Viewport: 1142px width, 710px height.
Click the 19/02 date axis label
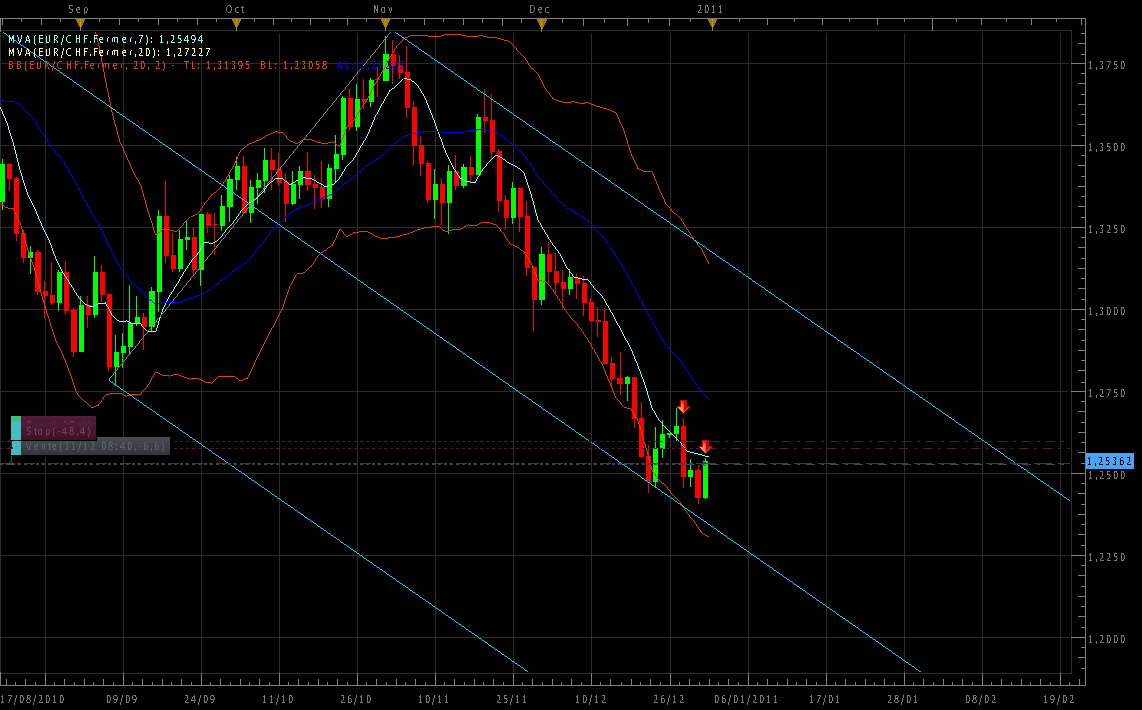[x=1058, y=699]
